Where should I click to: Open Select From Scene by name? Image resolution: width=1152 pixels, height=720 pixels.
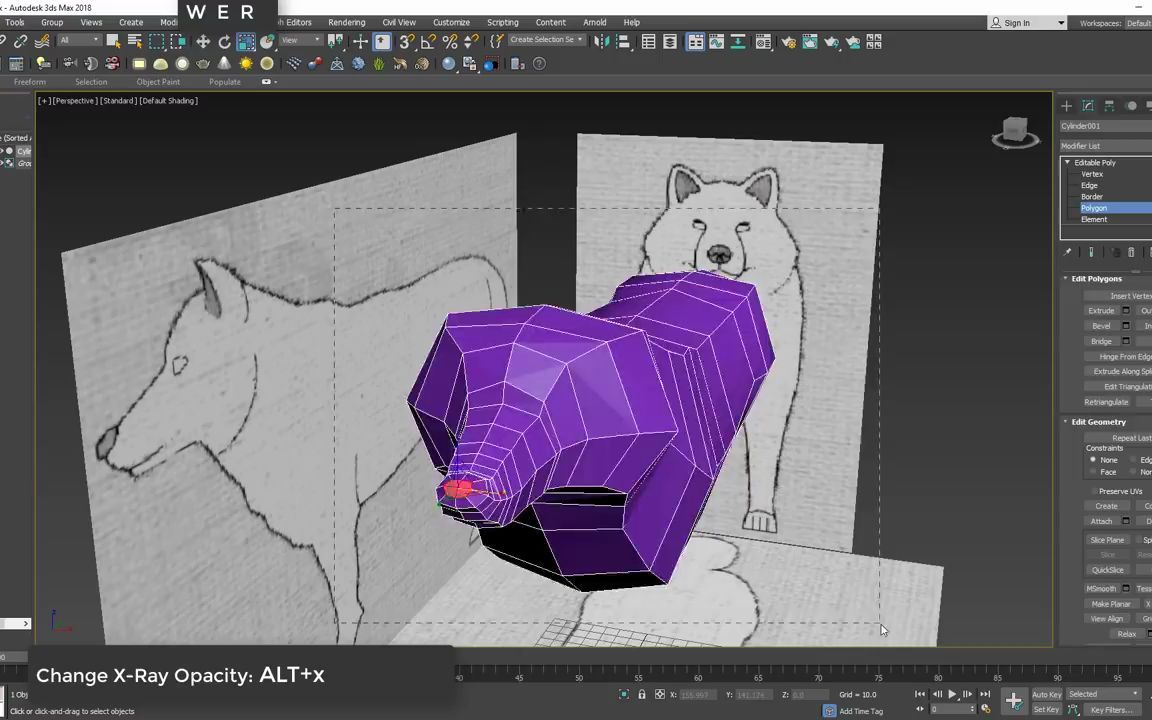click(135, 41)
